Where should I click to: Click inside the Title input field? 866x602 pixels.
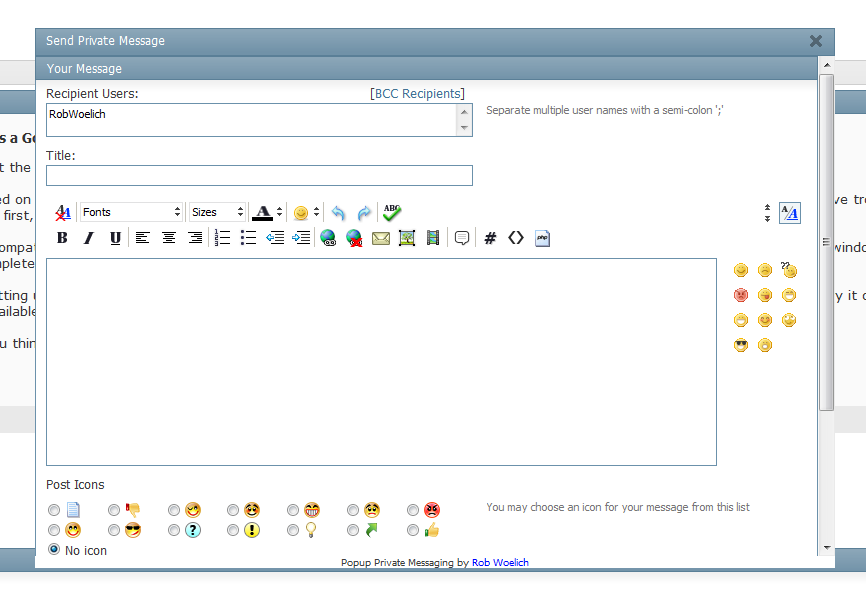(x=259, y=176)
